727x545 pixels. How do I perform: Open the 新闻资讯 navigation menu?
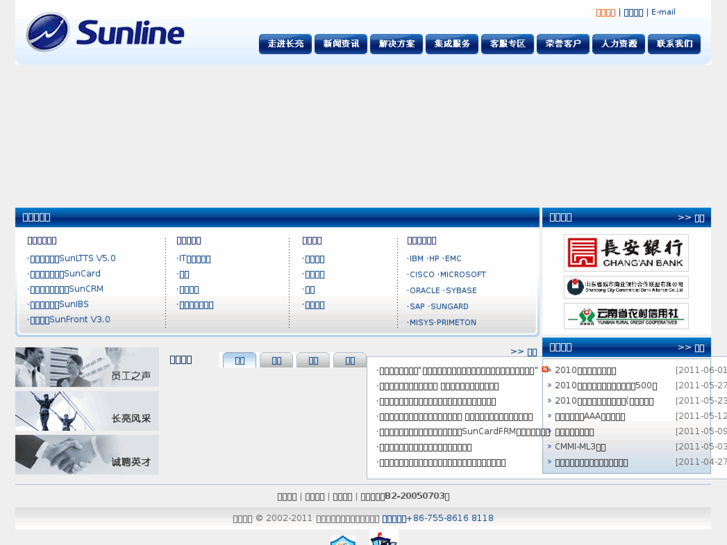[341, 44]
